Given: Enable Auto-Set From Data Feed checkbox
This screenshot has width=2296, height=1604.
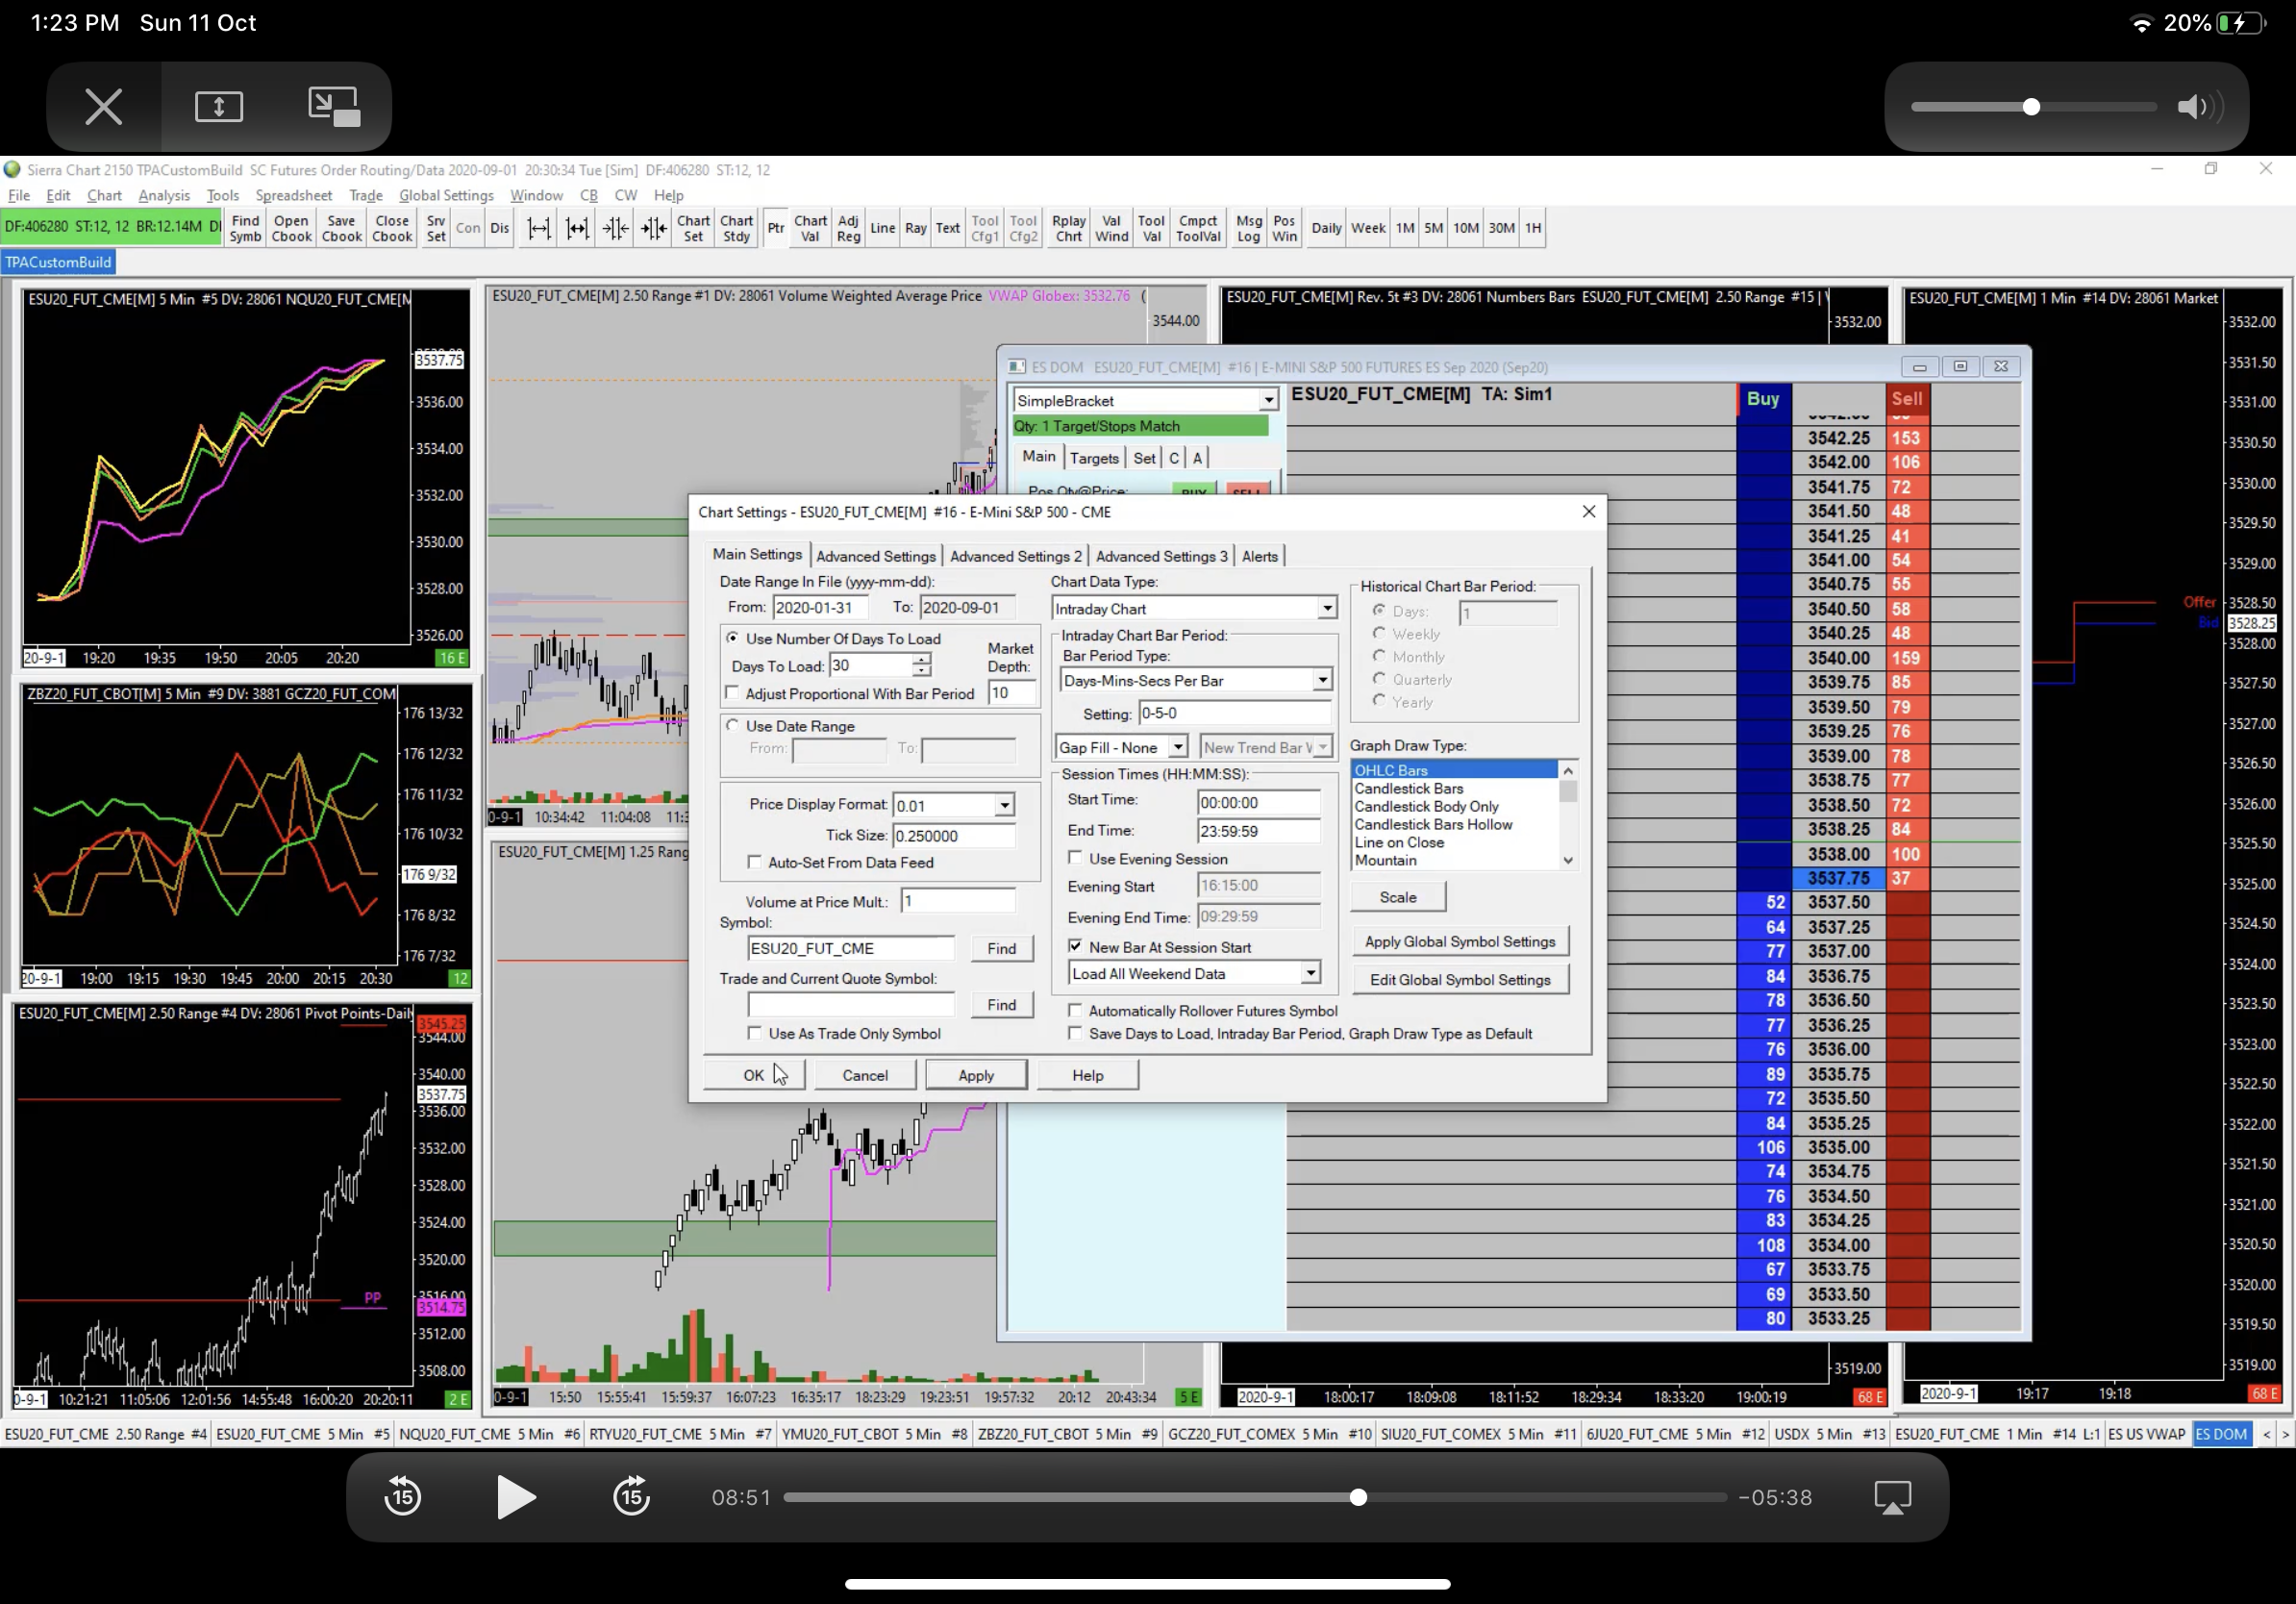Looking at the screenshot, I should pyautogui.click(x=755, y=862).
